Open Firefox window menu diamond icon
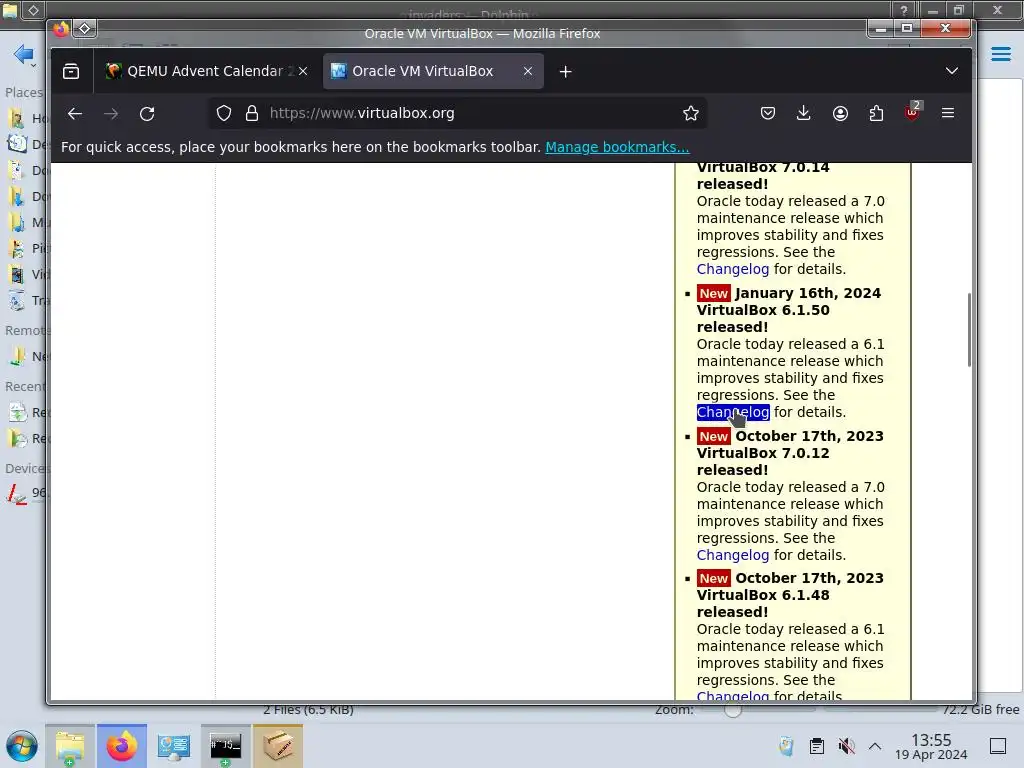The height and width of the screenshot is (768, 1024). point(85,28)
